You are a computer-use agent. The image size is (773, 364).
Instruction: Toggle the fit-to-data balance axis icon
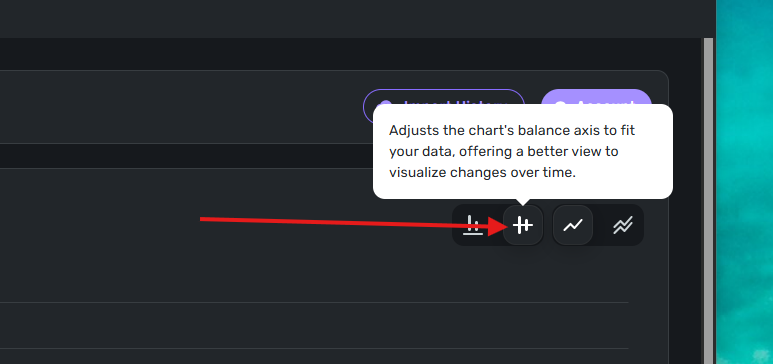click(523, 225)
